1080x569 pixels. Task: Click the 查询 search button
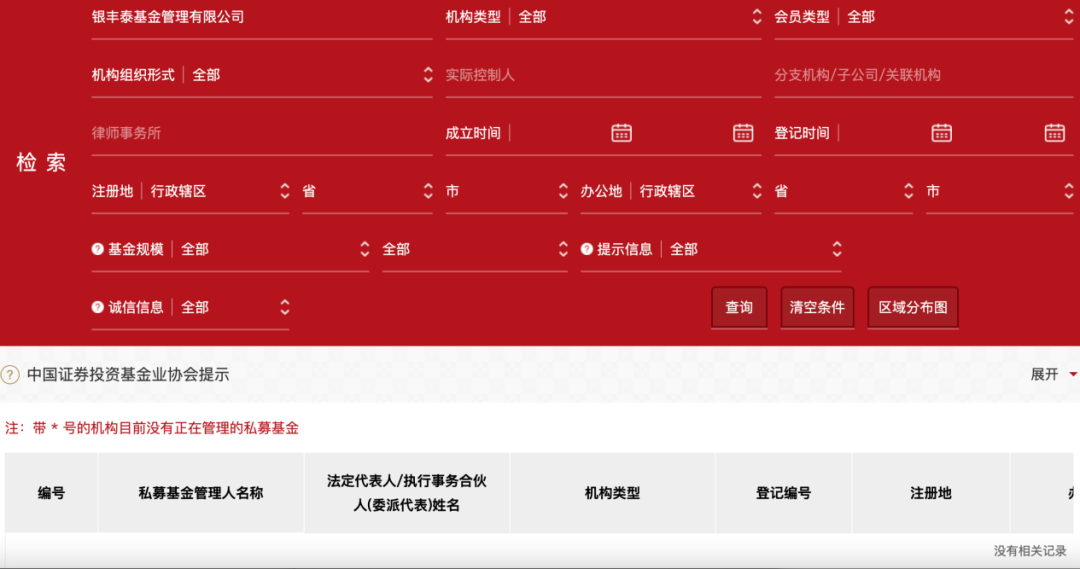(x=739, y=308)
